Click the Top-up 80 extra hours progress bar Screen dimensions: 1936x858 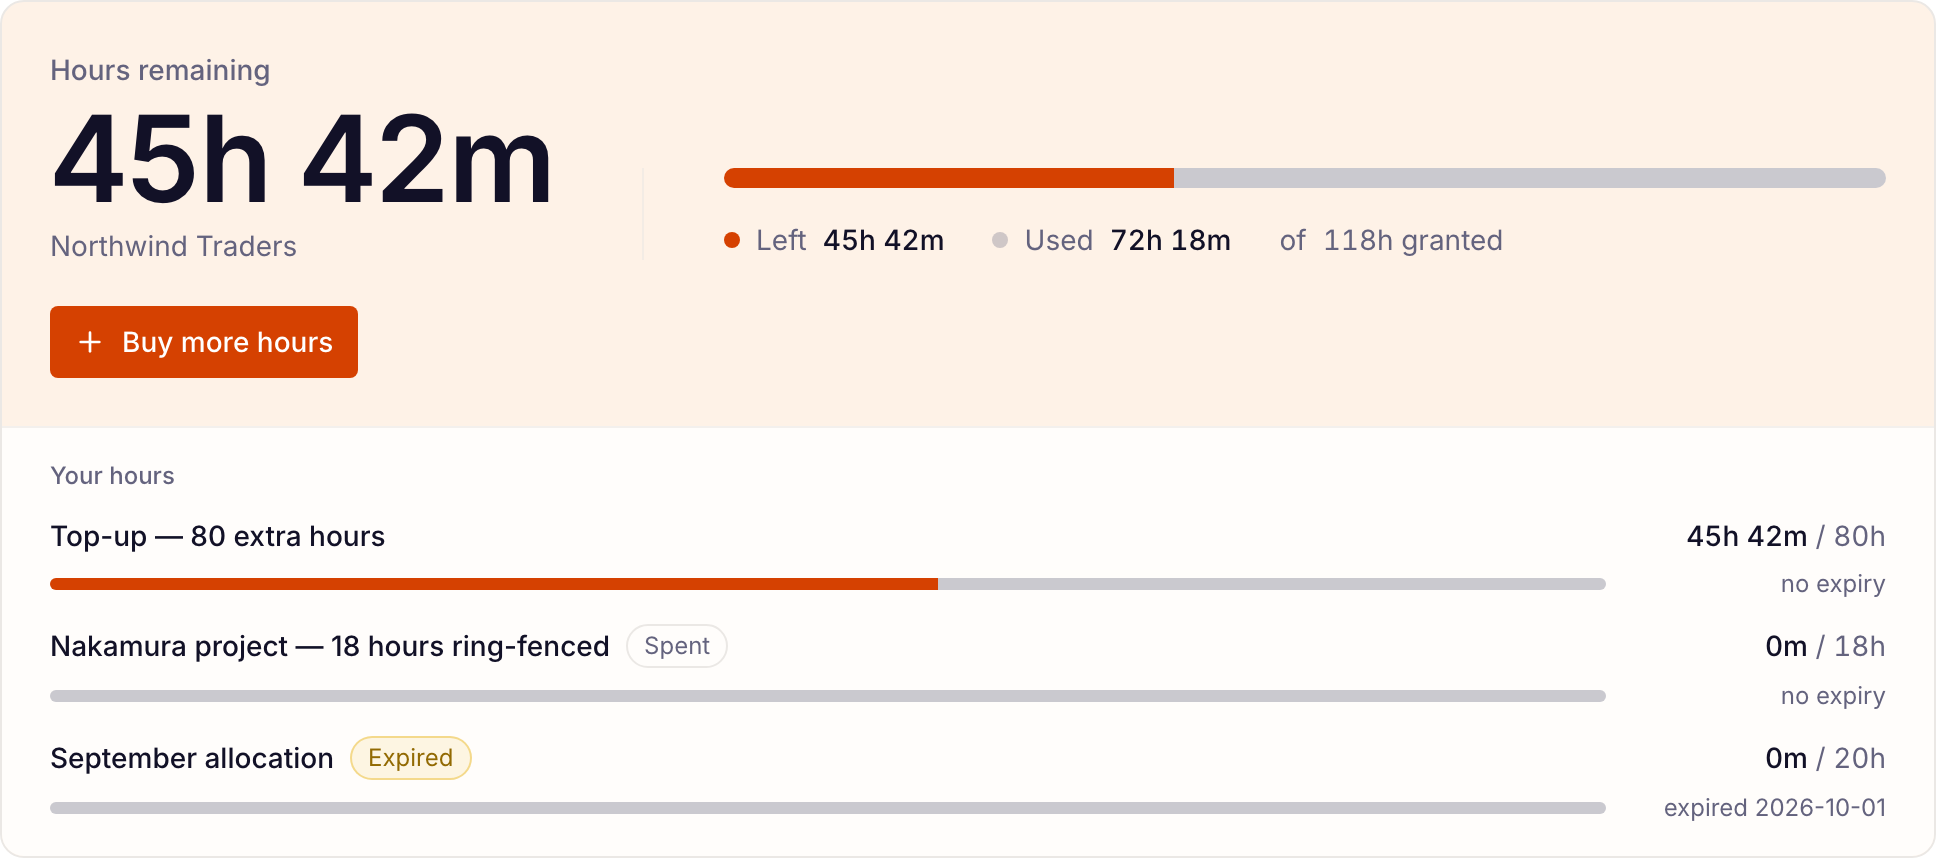[828, 584]
